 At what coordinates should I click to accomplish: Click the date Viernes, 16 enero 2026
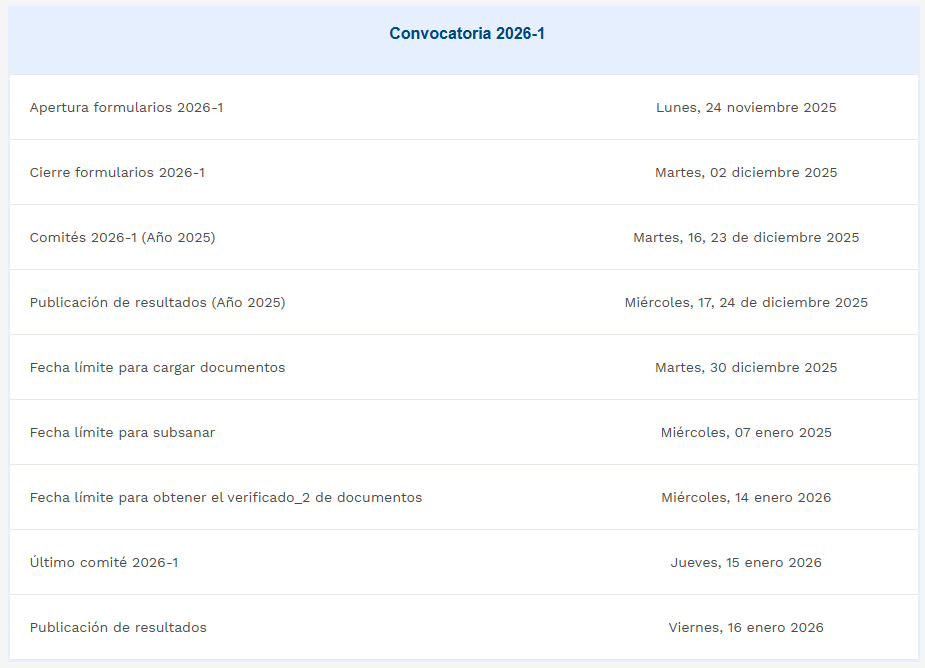point(746,627)
